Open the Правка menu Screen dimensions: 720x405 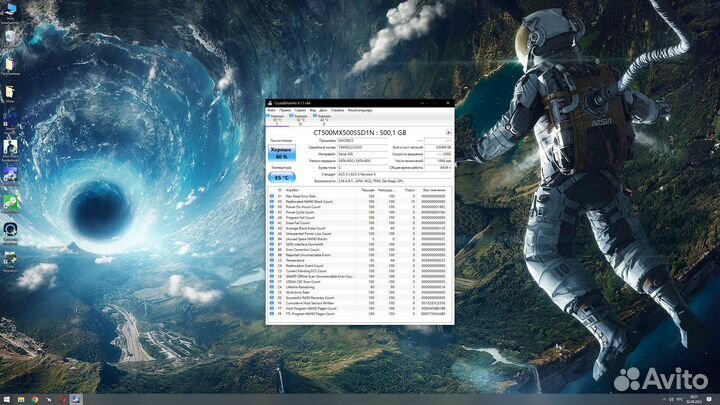pos(285,110)
